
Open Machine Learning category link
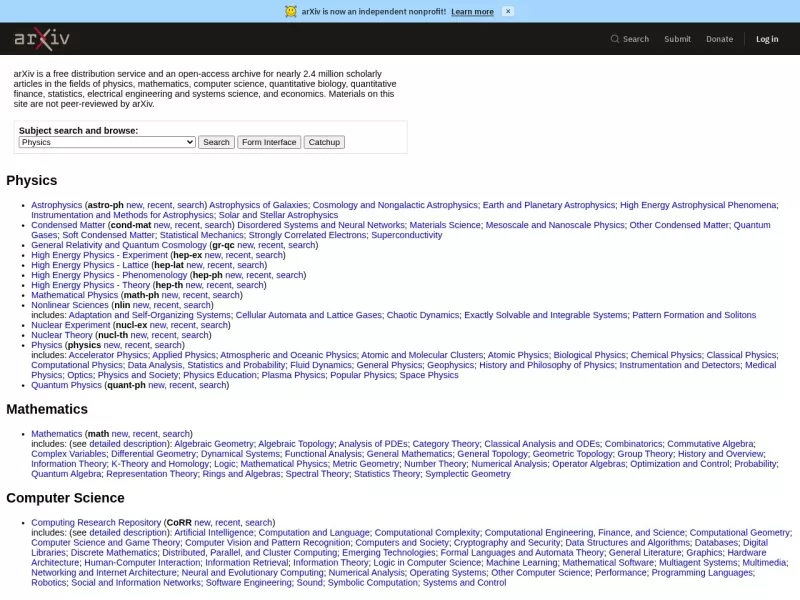pyautogui.click(x=521, y=563)
